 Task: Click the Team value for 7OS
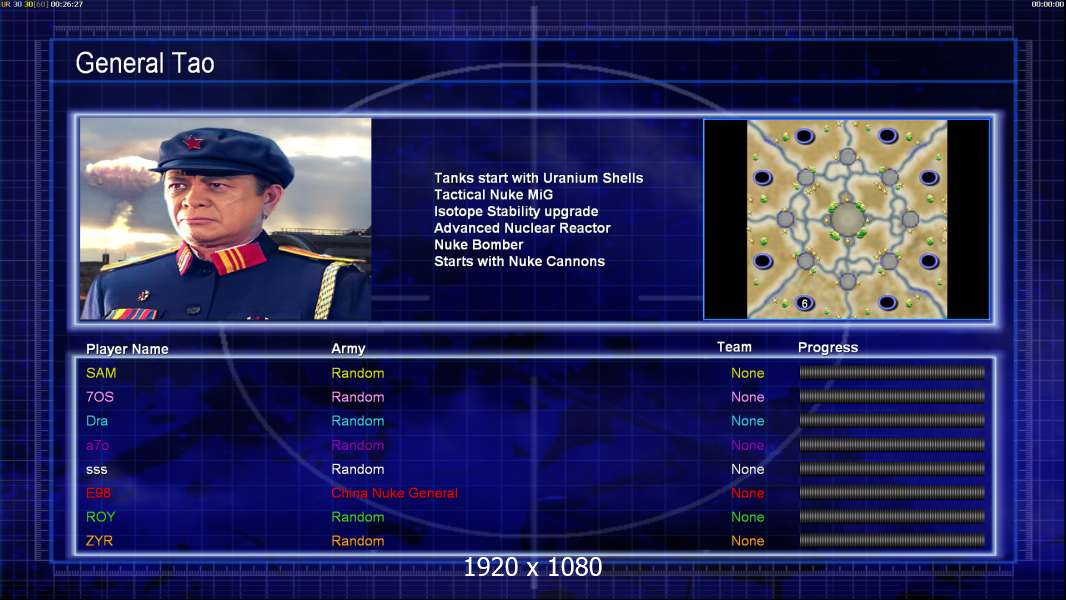click(x=747, y=397)
